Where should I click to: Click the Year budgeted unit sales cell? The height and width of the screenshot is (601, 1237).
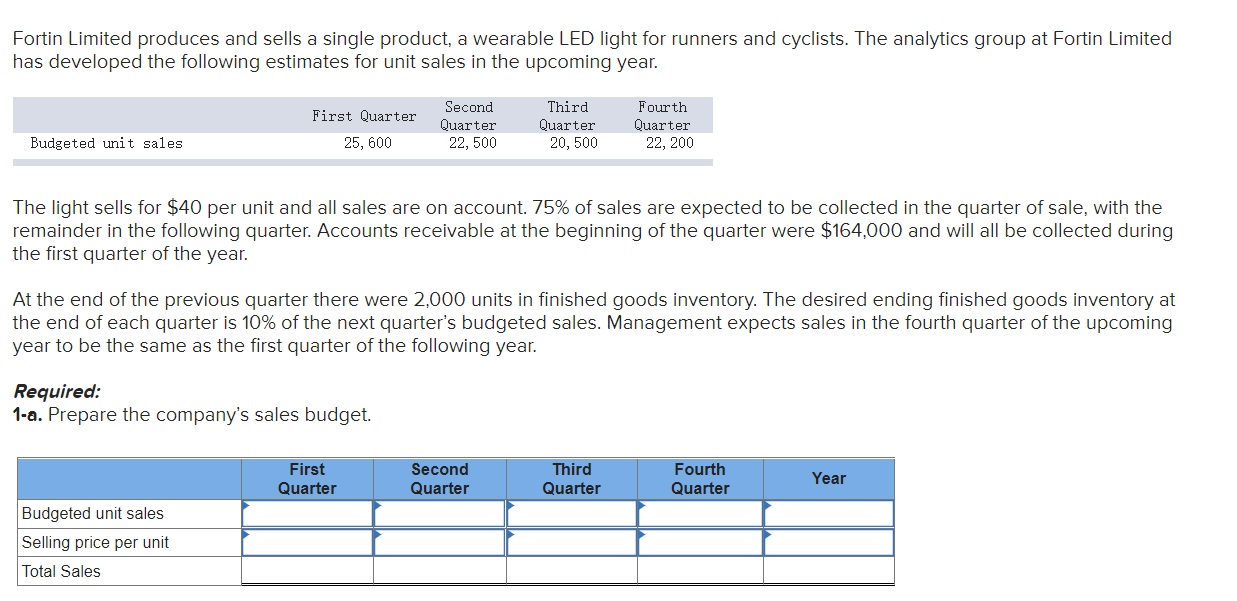click(x=828, y=513)
